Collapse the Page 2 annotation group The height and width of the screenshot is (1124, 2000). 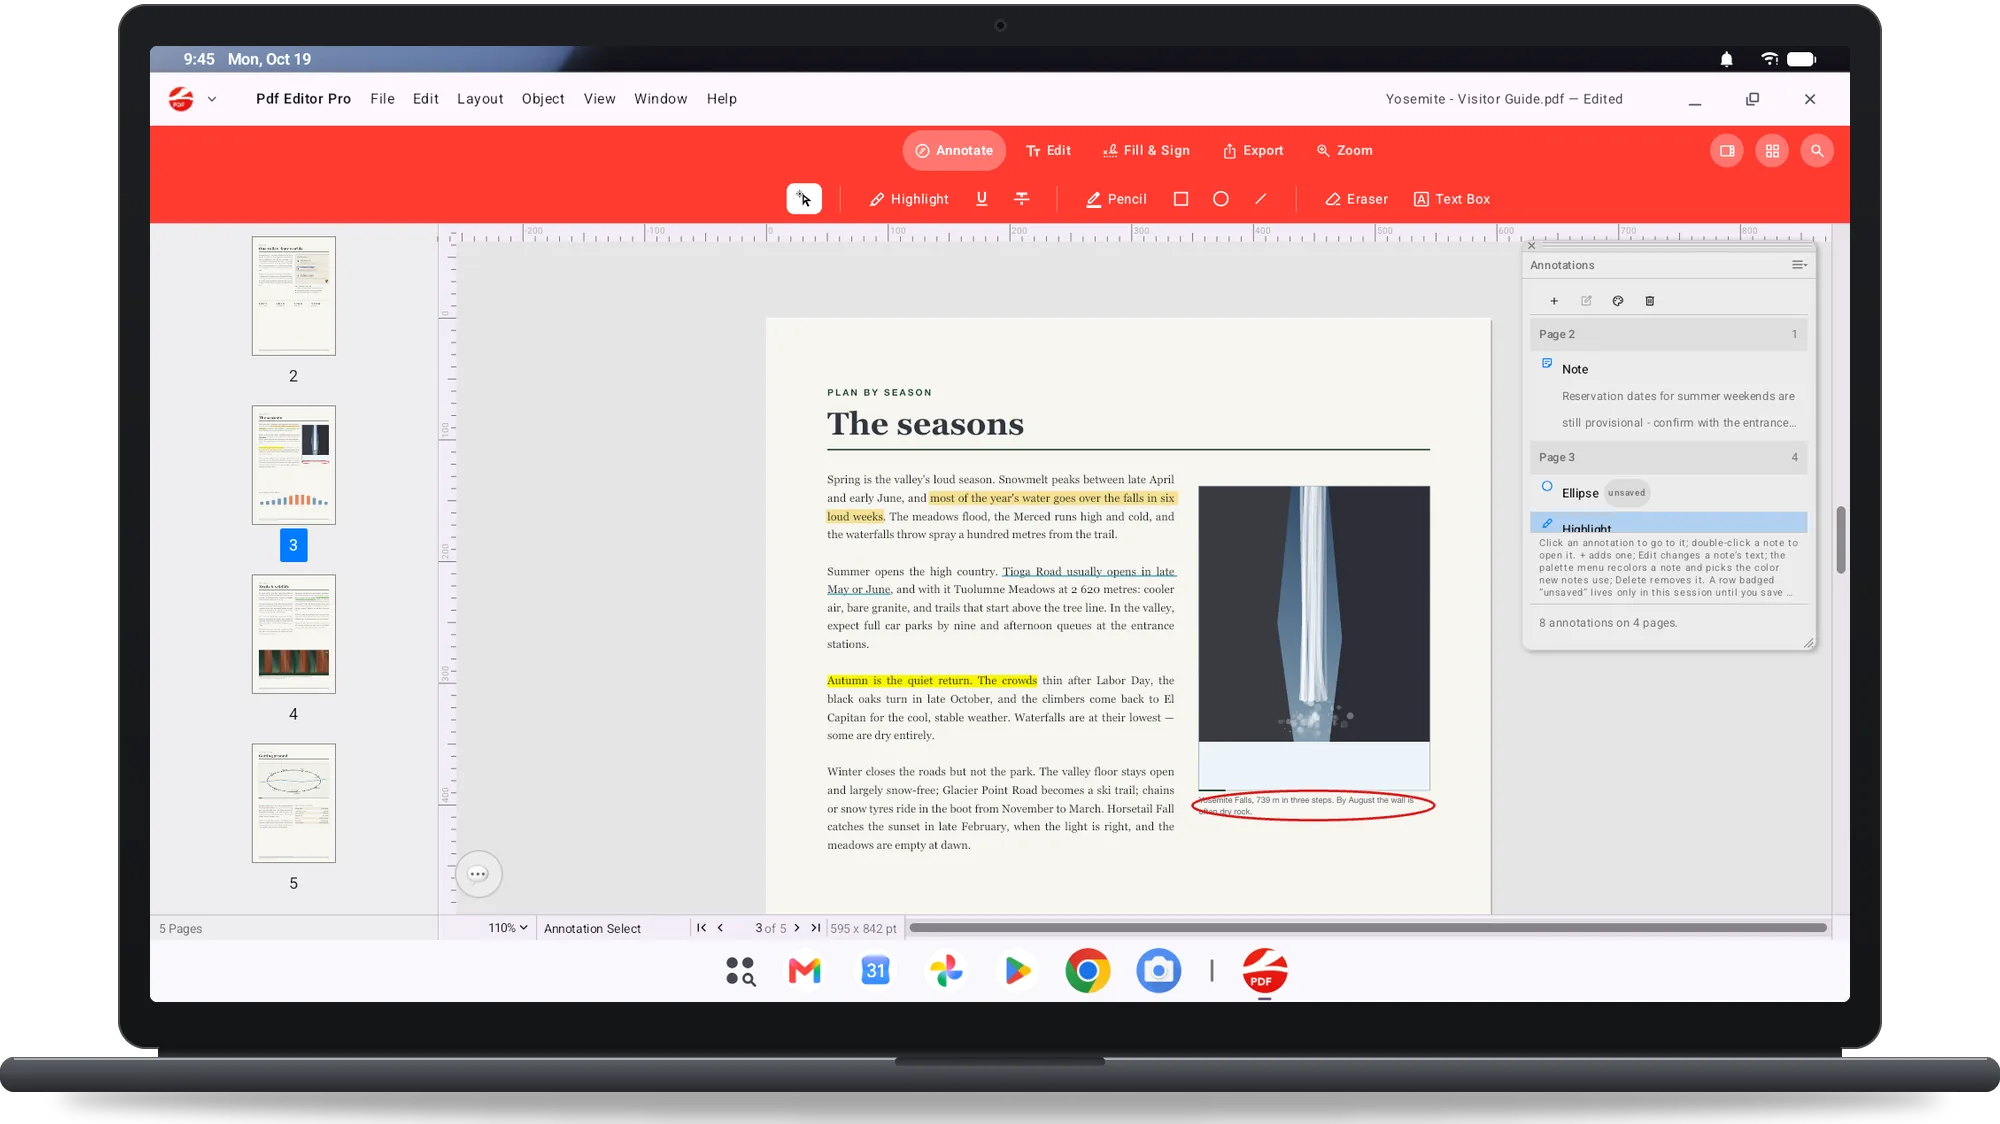click(x=1668, y=334)
